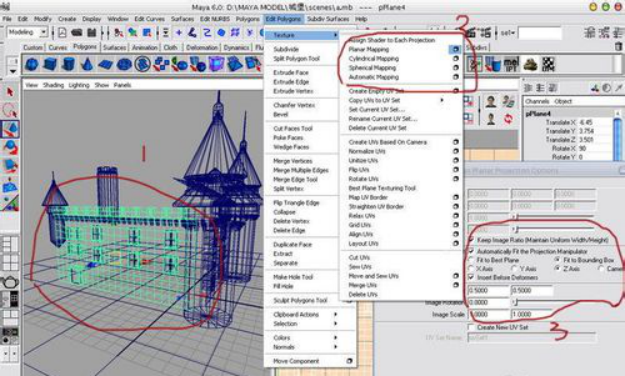Expand Clipboard Actions submenu
The height and width of the screenshot is (376, 625).
pyautogui.click(x=336, y=315)
